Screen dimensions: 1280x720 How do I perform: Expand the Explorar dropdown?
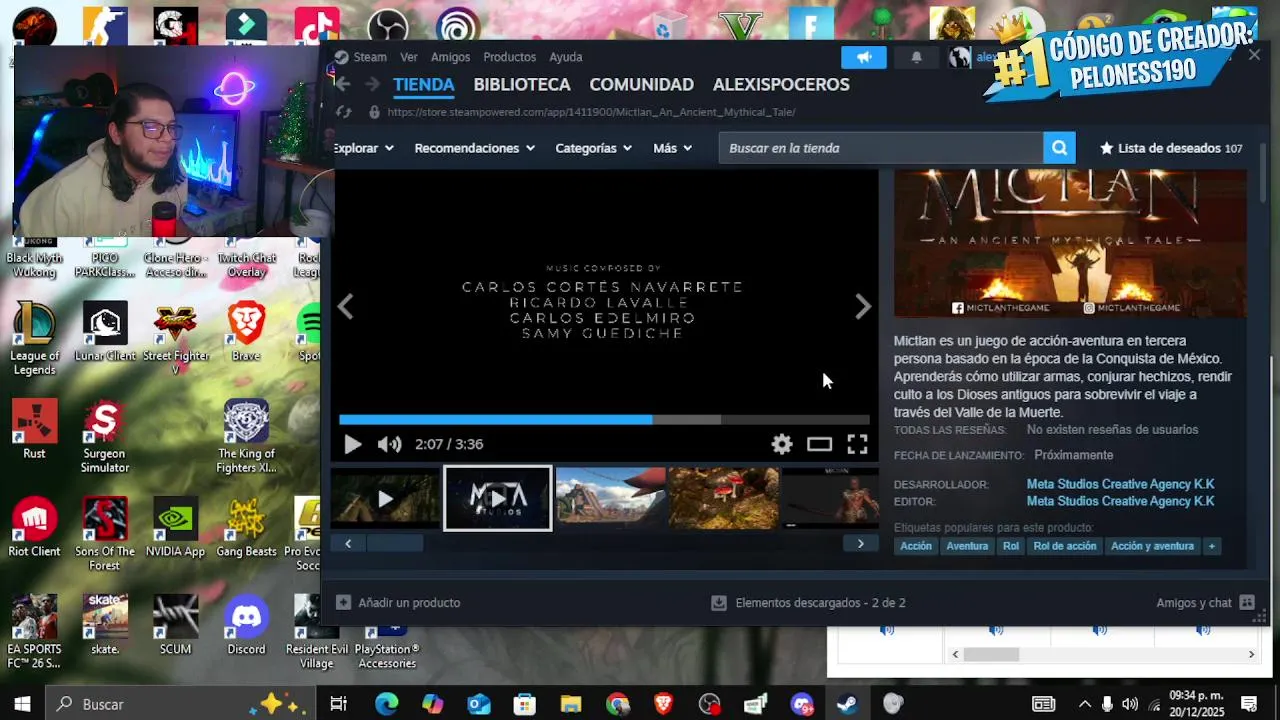[x=363, y=148]
